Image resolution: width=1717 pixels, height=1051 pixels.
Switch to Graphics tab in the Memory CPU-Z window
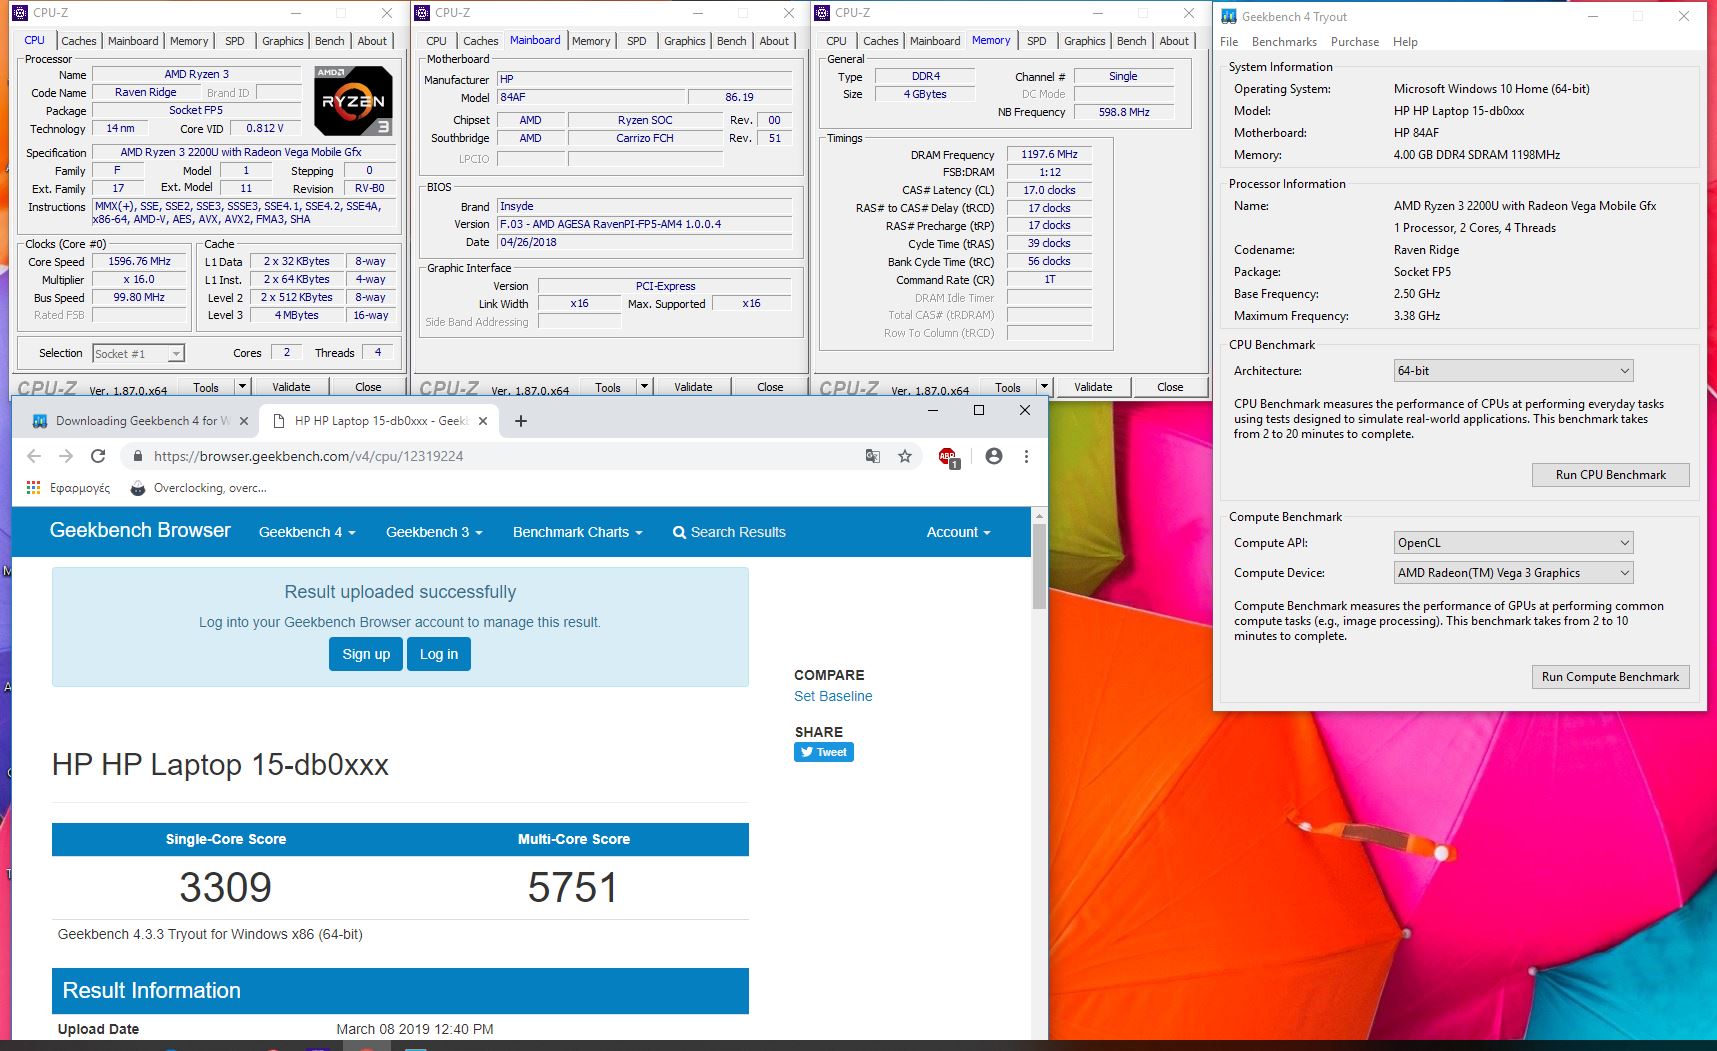pos(1084,41)
